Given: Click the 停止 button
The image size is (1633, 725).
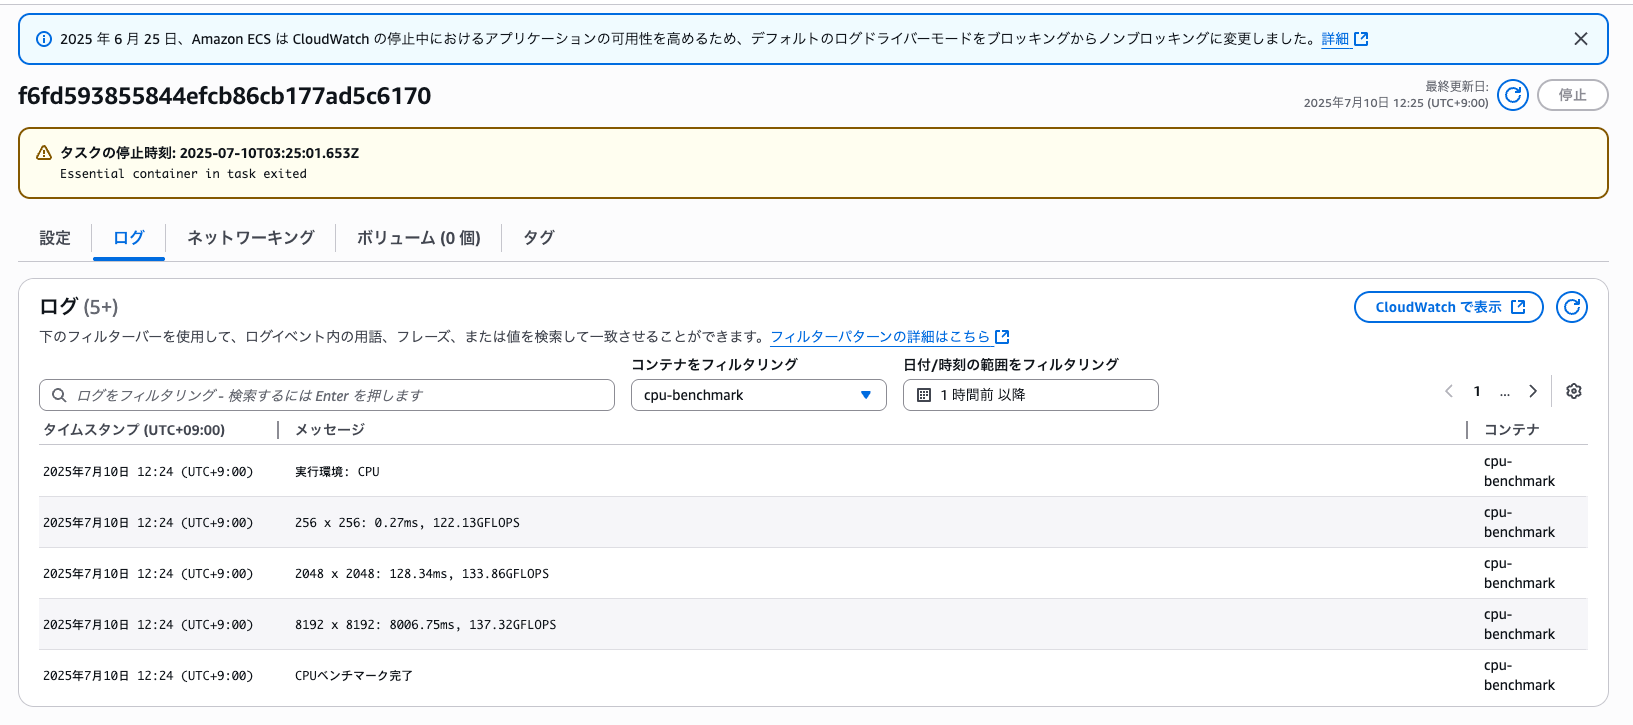Looking at the screenshot, I should (1572, 95).
